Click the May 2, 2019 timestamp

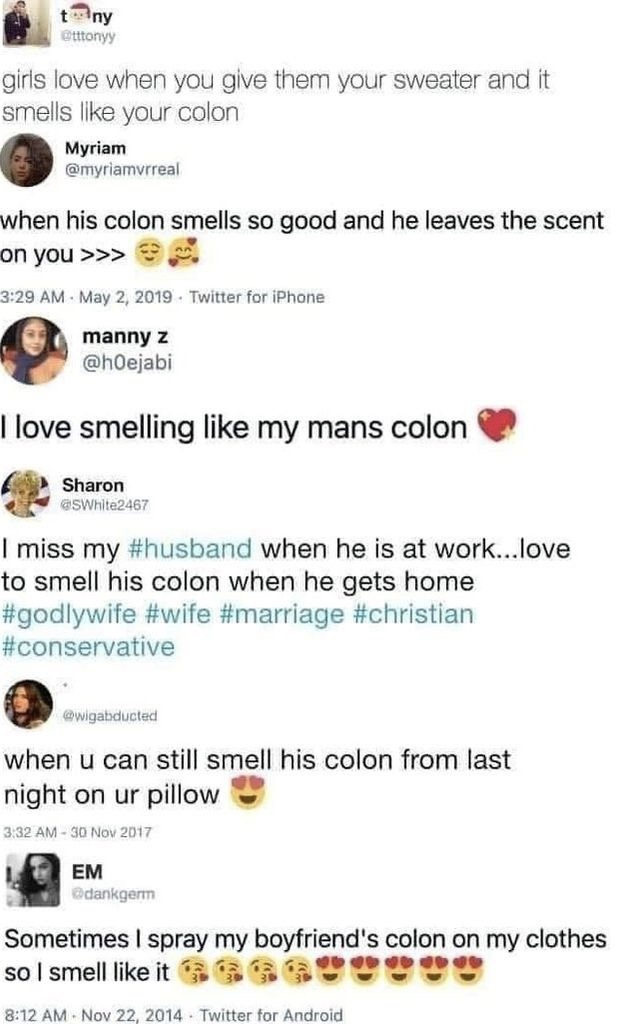(x=132, y=297)
